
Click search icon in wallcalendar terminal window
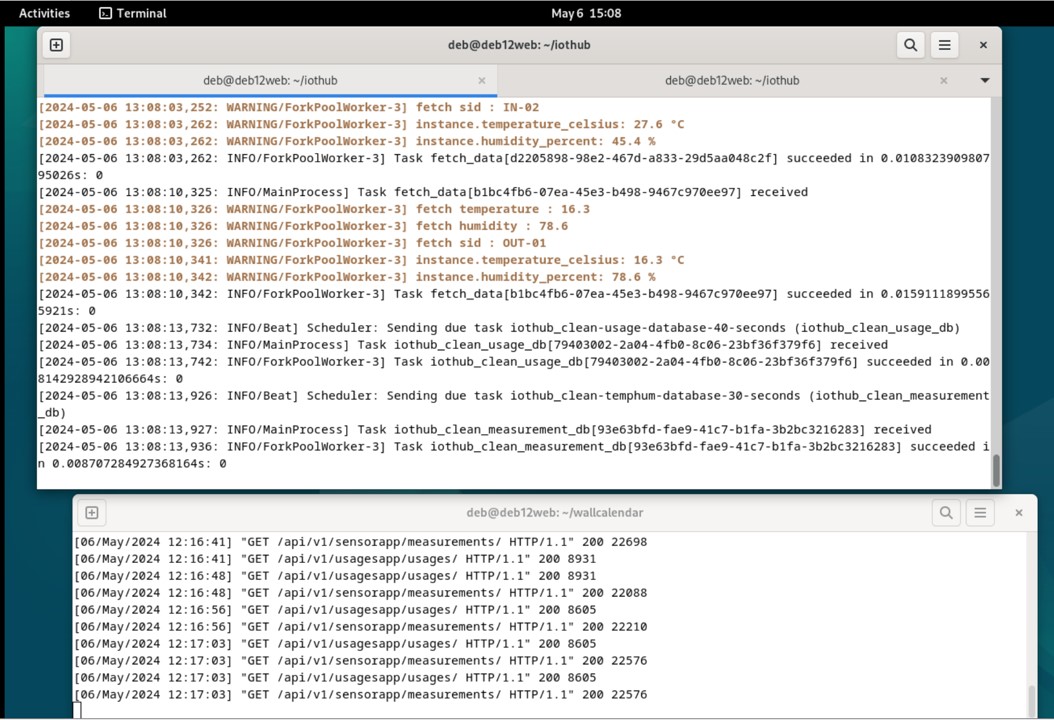tap(946, 513)
